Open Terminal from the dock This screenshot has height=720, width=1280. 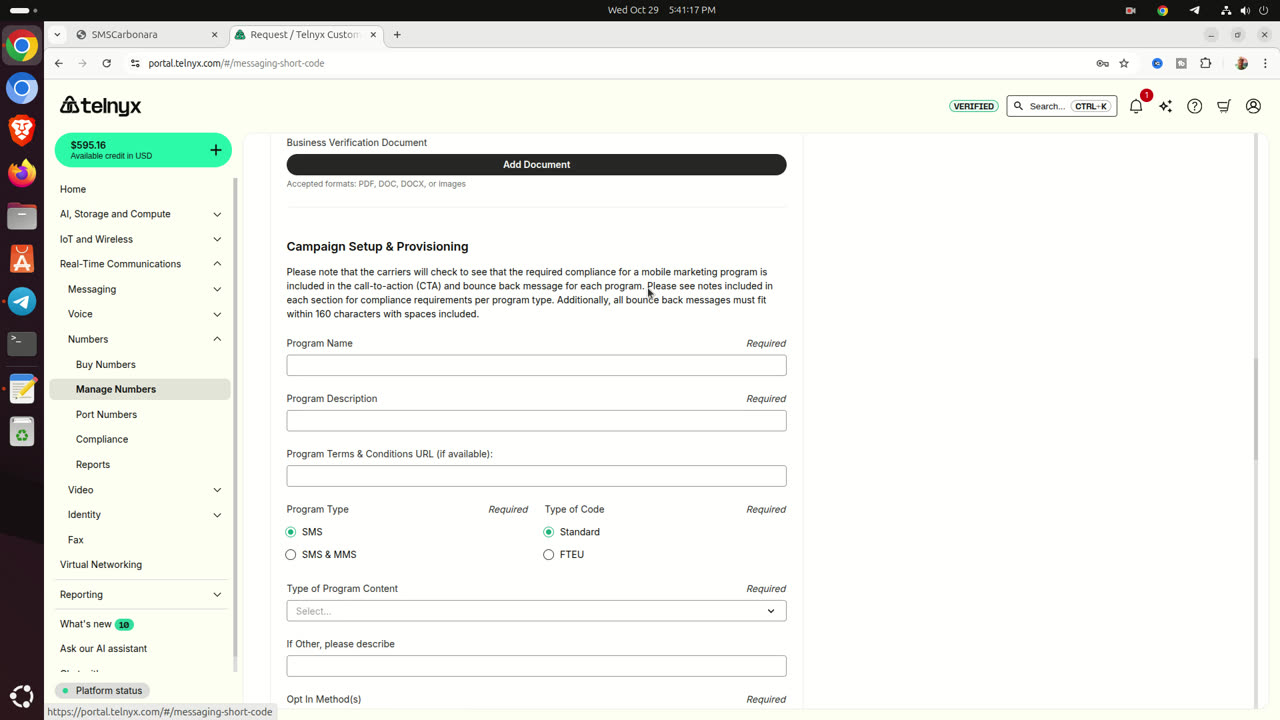pyautogui.click(x=22, y=344)
